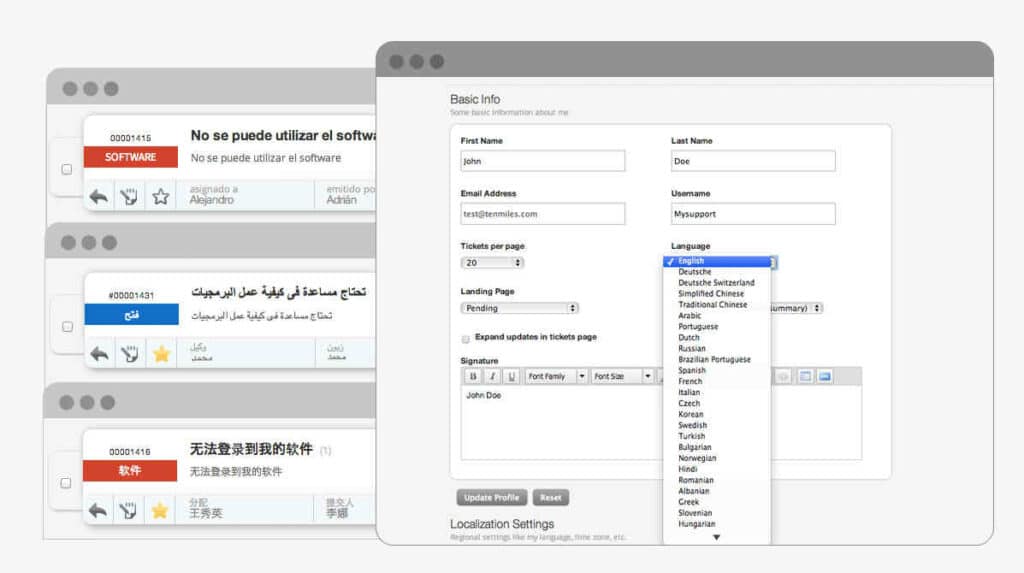The width and height of the screenshot is (1024, 573).
Task: Select Norwegian language
Action: 717,458
